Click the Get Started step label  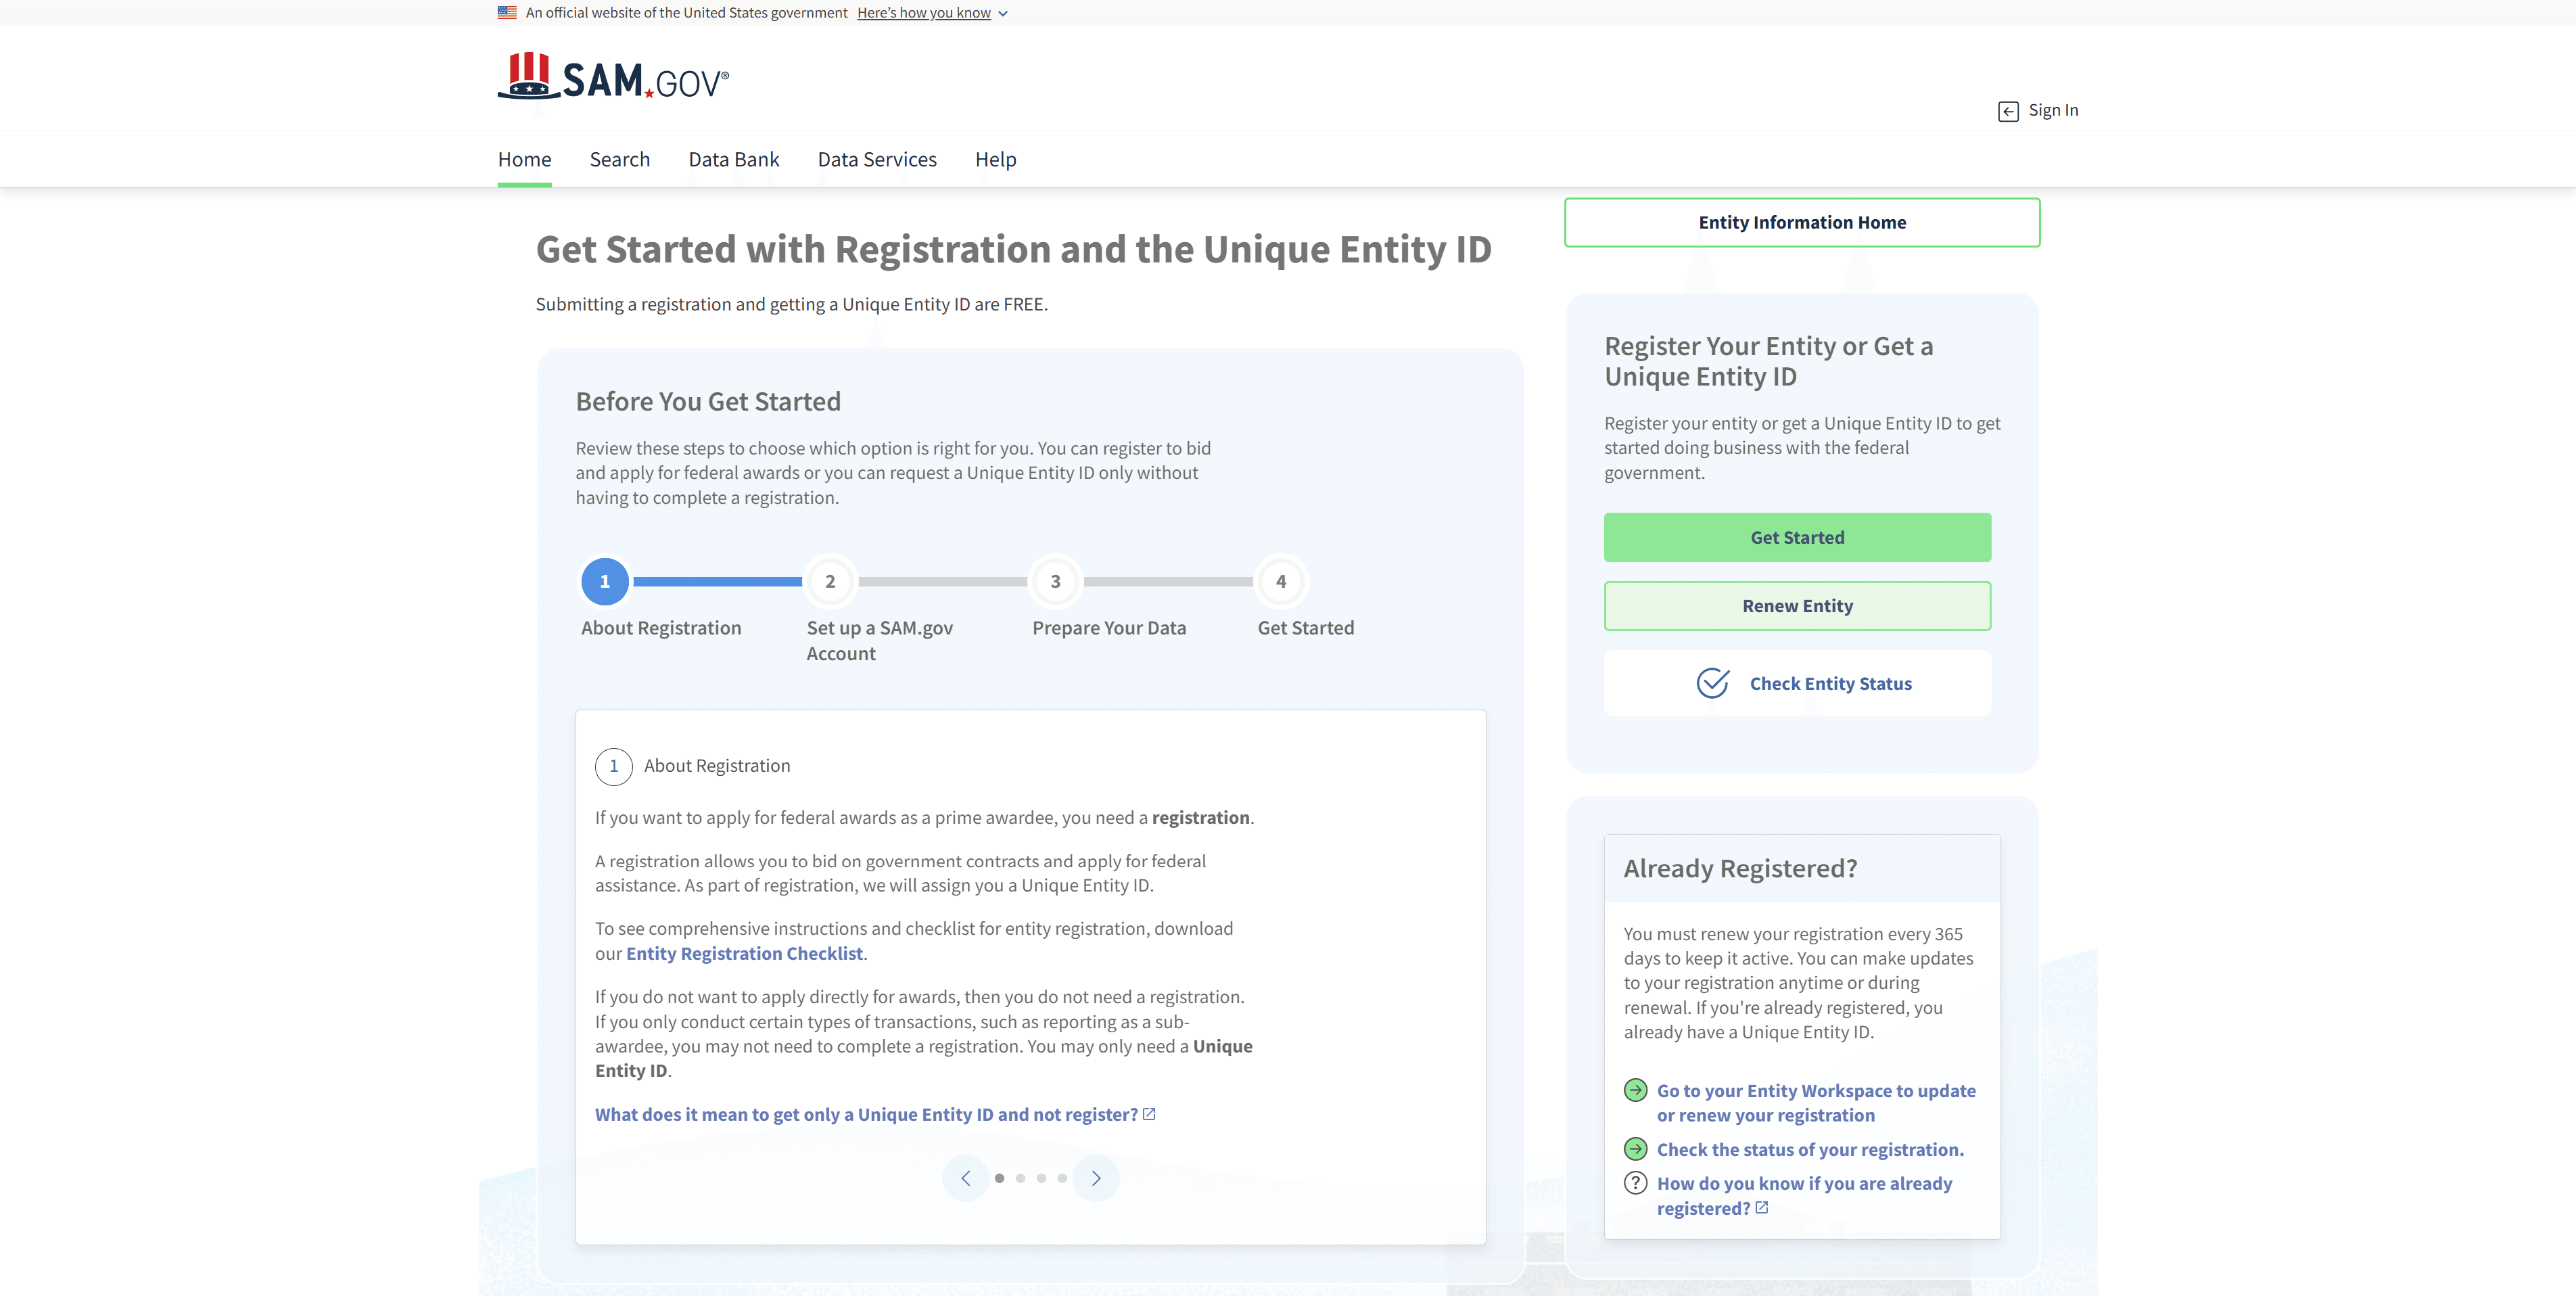coord(1306,628)
